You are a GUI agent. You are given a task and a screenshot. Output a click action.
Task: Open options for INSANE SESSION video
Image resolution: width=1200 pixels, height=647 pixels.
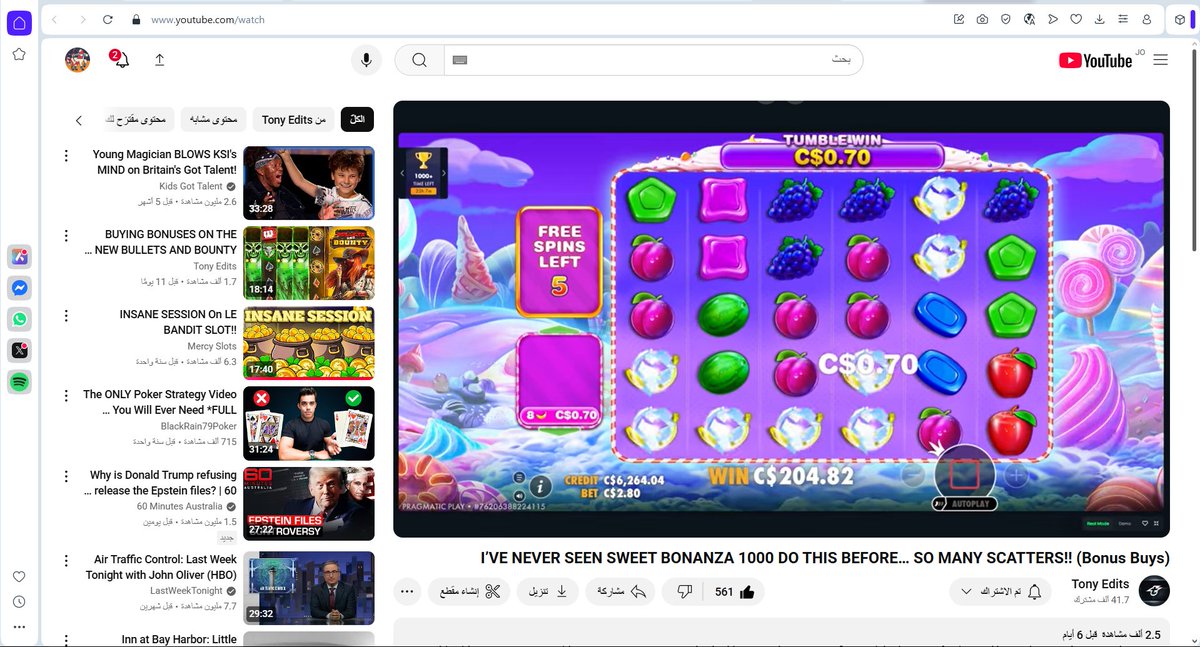(66, 315)
